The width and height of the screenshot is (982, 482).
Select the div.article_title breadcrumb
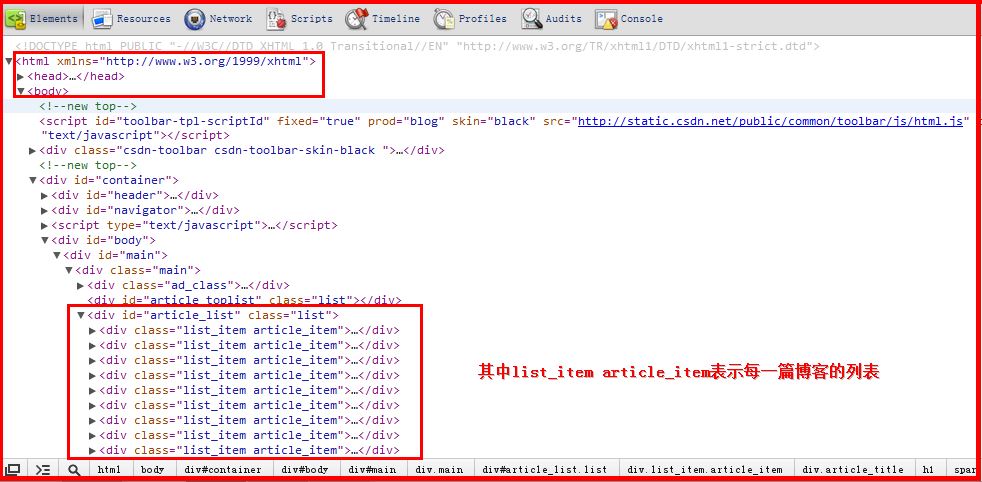coord(853,469)
